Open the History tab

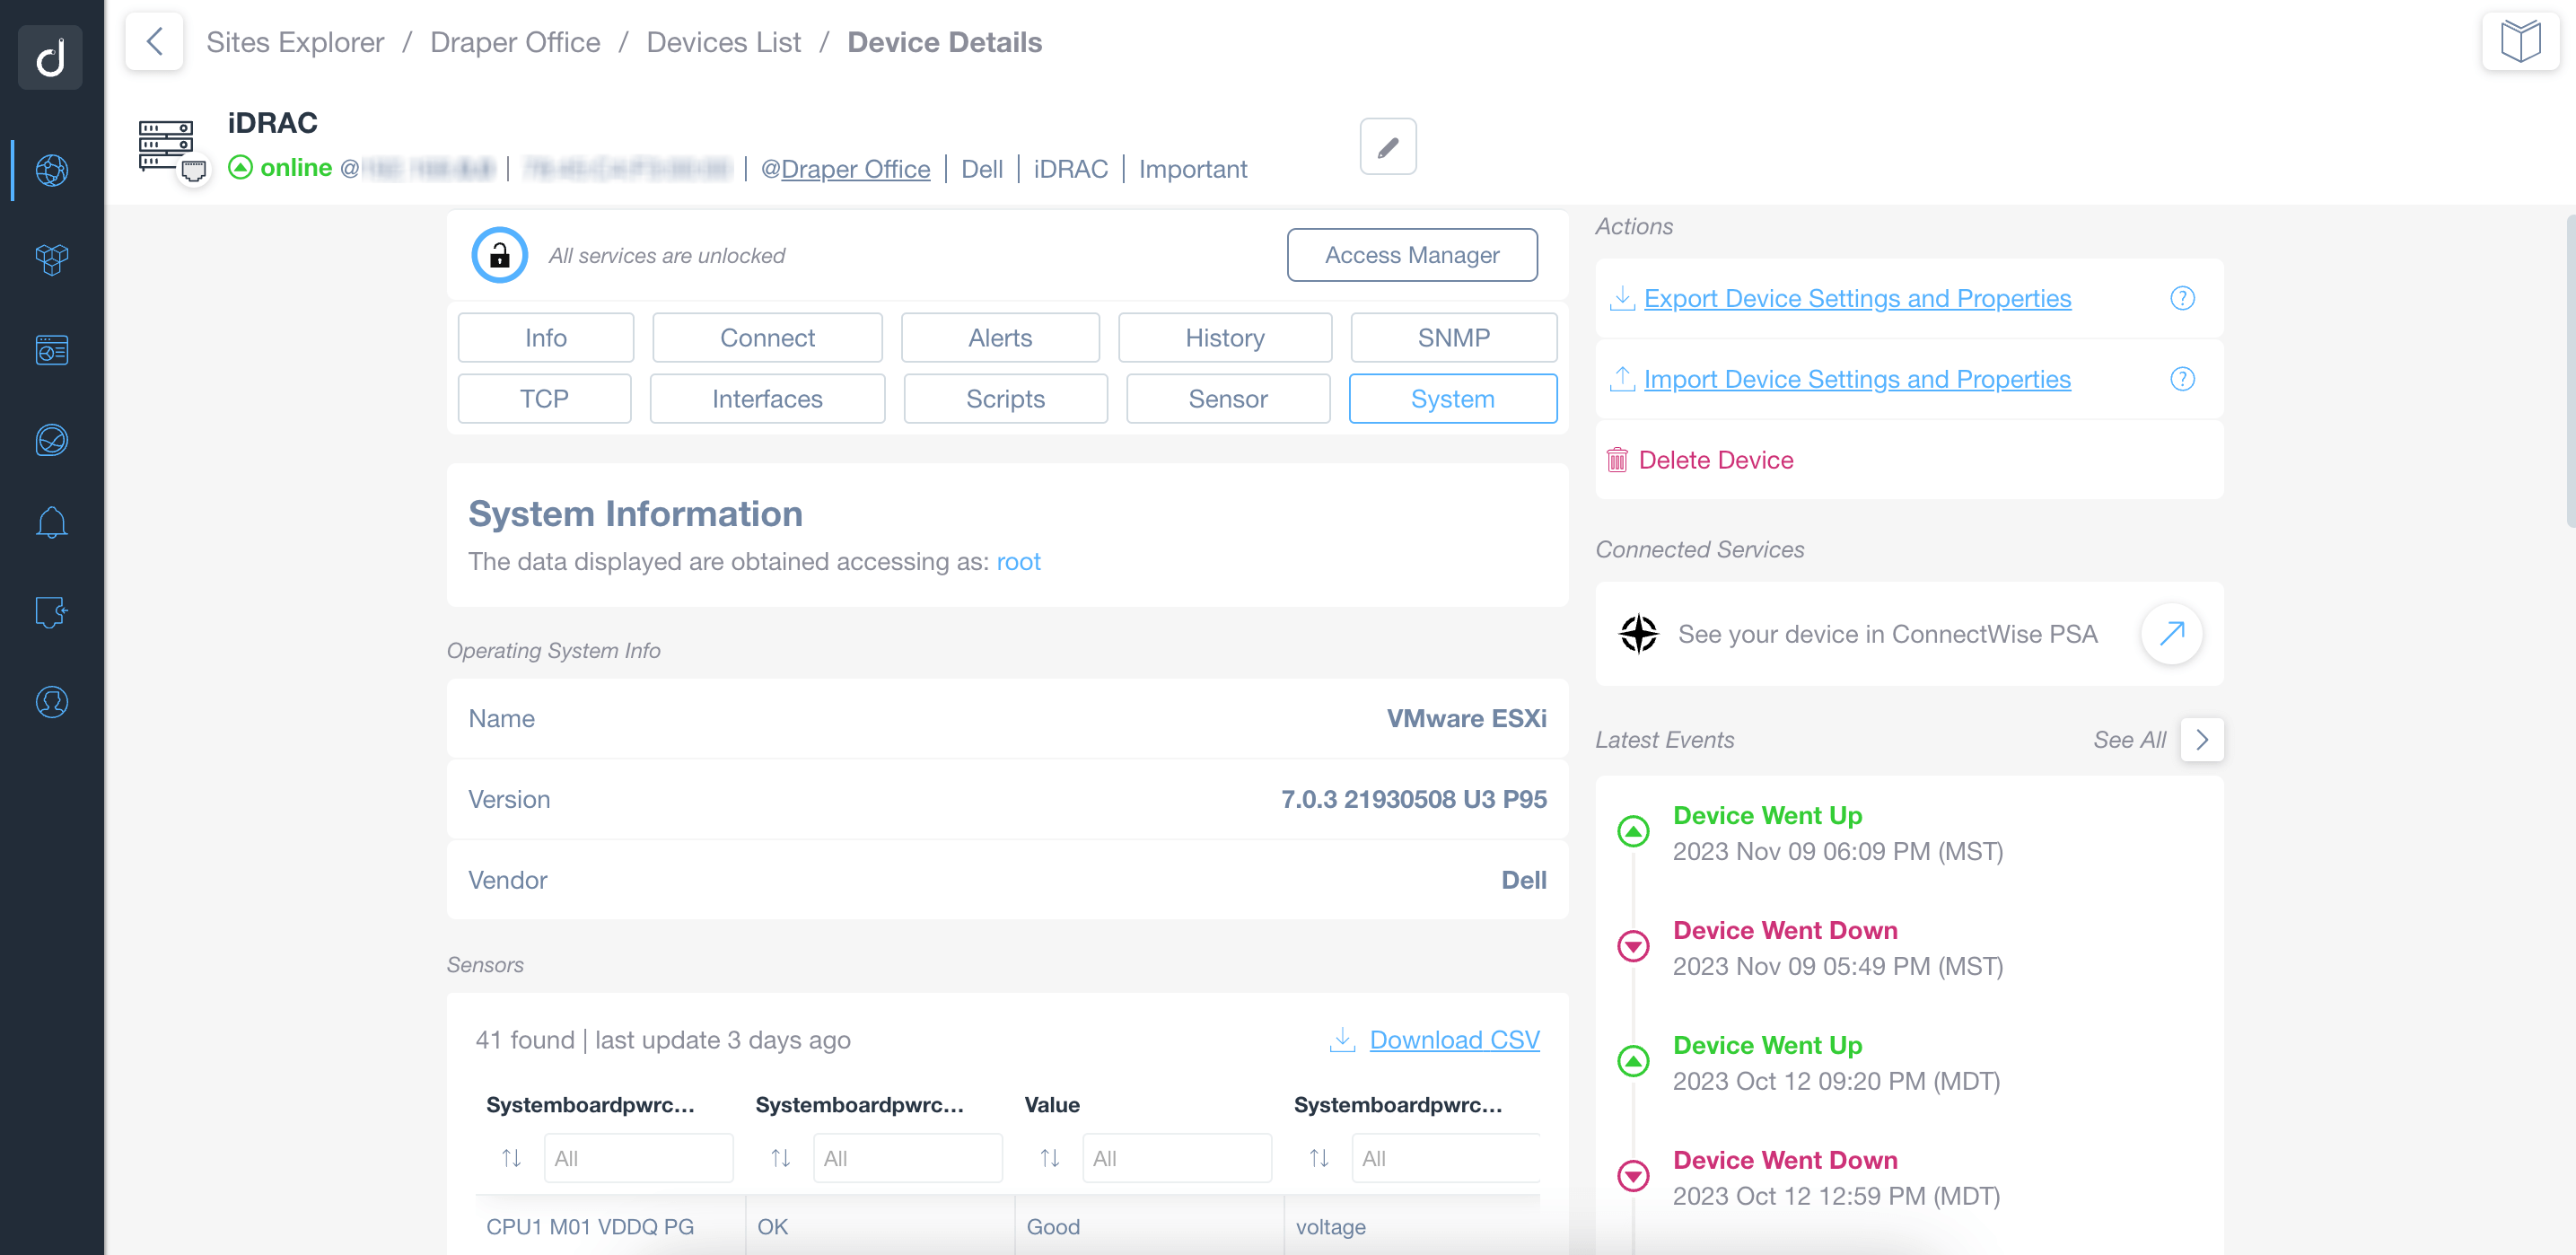point(1224,338)
